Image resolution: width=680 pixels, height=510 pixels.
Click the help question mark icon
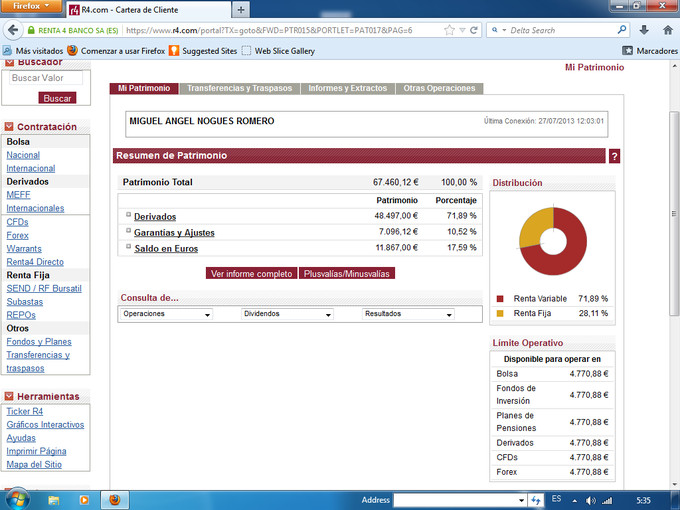(x=614, y=156)
